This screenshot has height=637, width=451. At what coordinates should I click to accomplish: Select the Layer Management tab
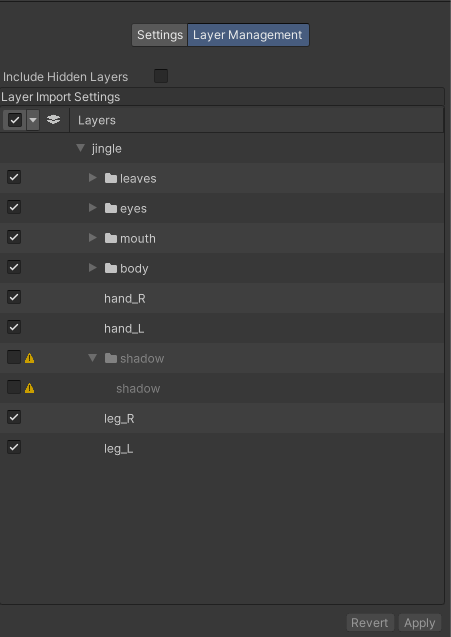248,35
